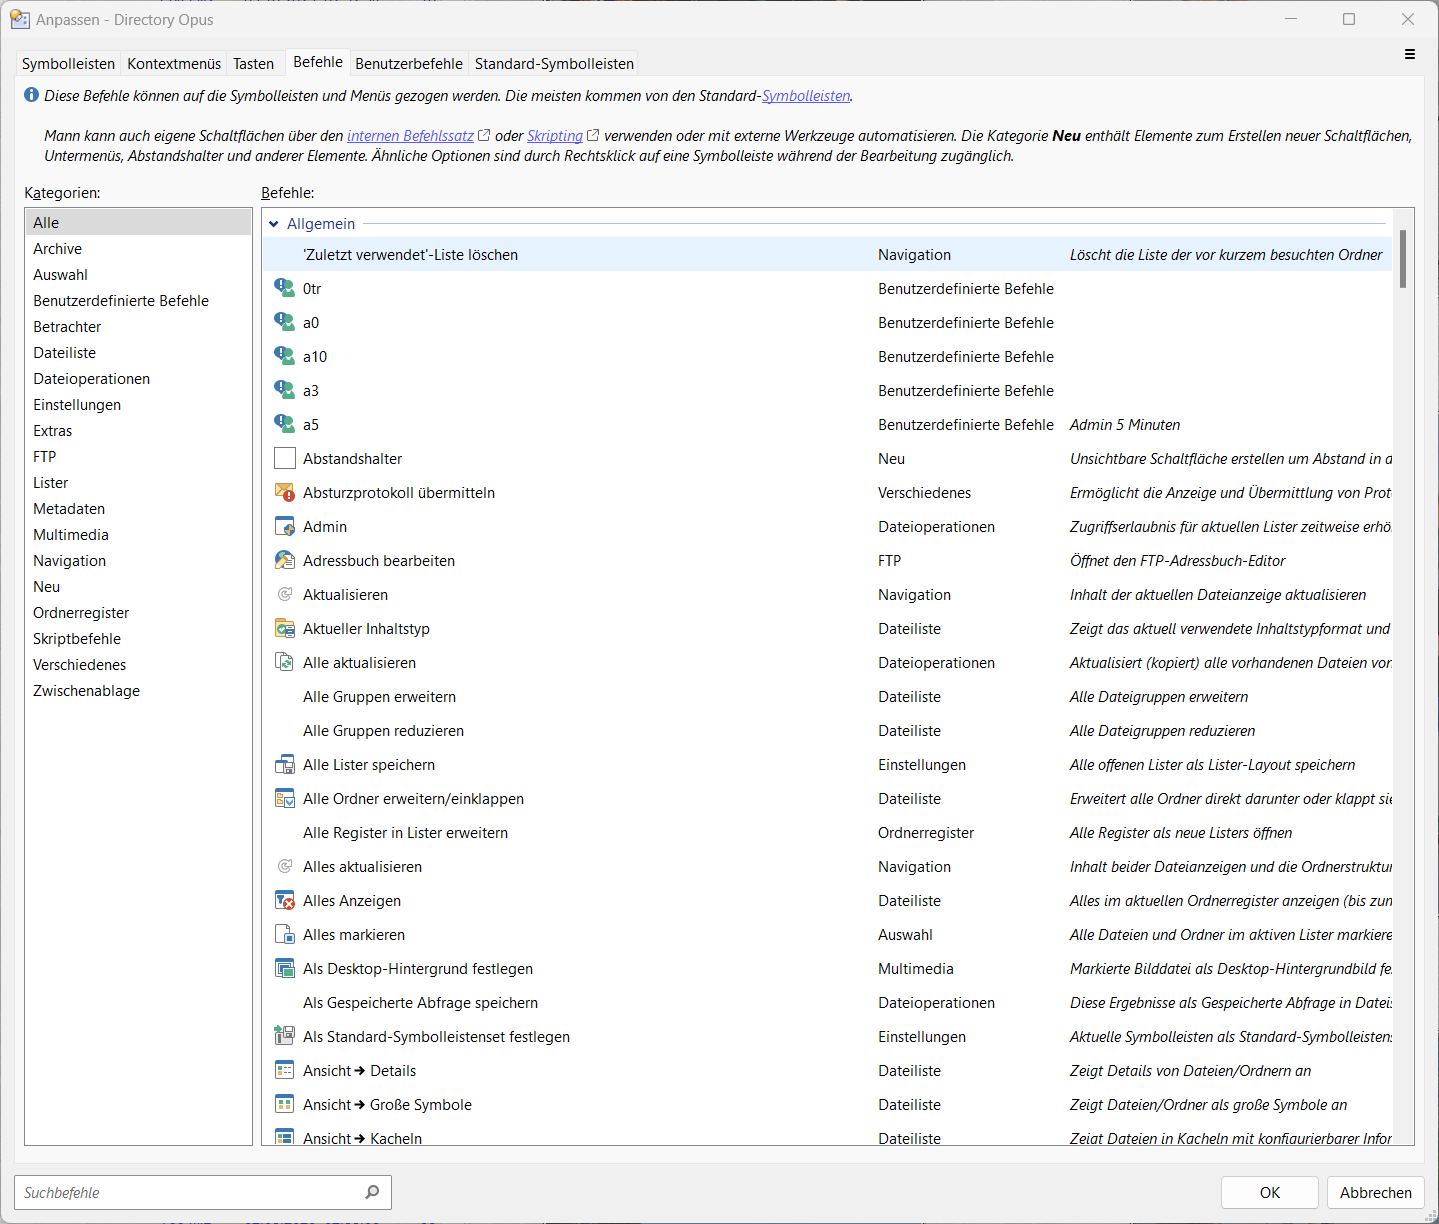Select the Zwischenablage category
Screen dimensions: 1439x1224
(138, 690)
